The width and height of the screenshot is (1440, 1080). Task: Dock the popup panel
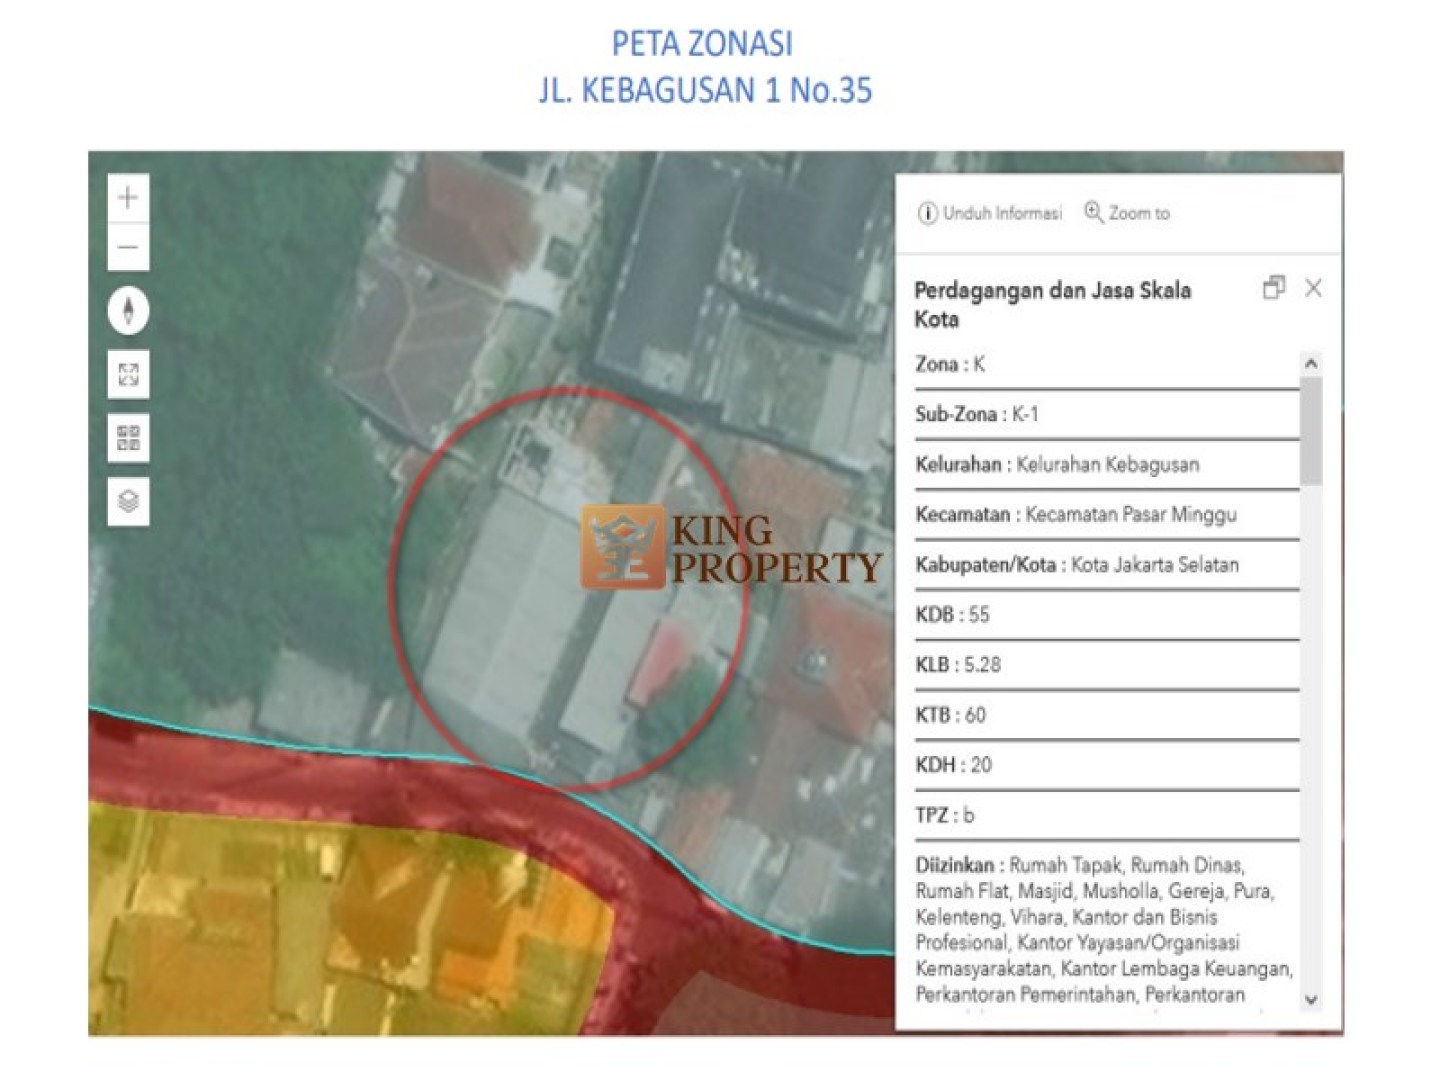1274,288
